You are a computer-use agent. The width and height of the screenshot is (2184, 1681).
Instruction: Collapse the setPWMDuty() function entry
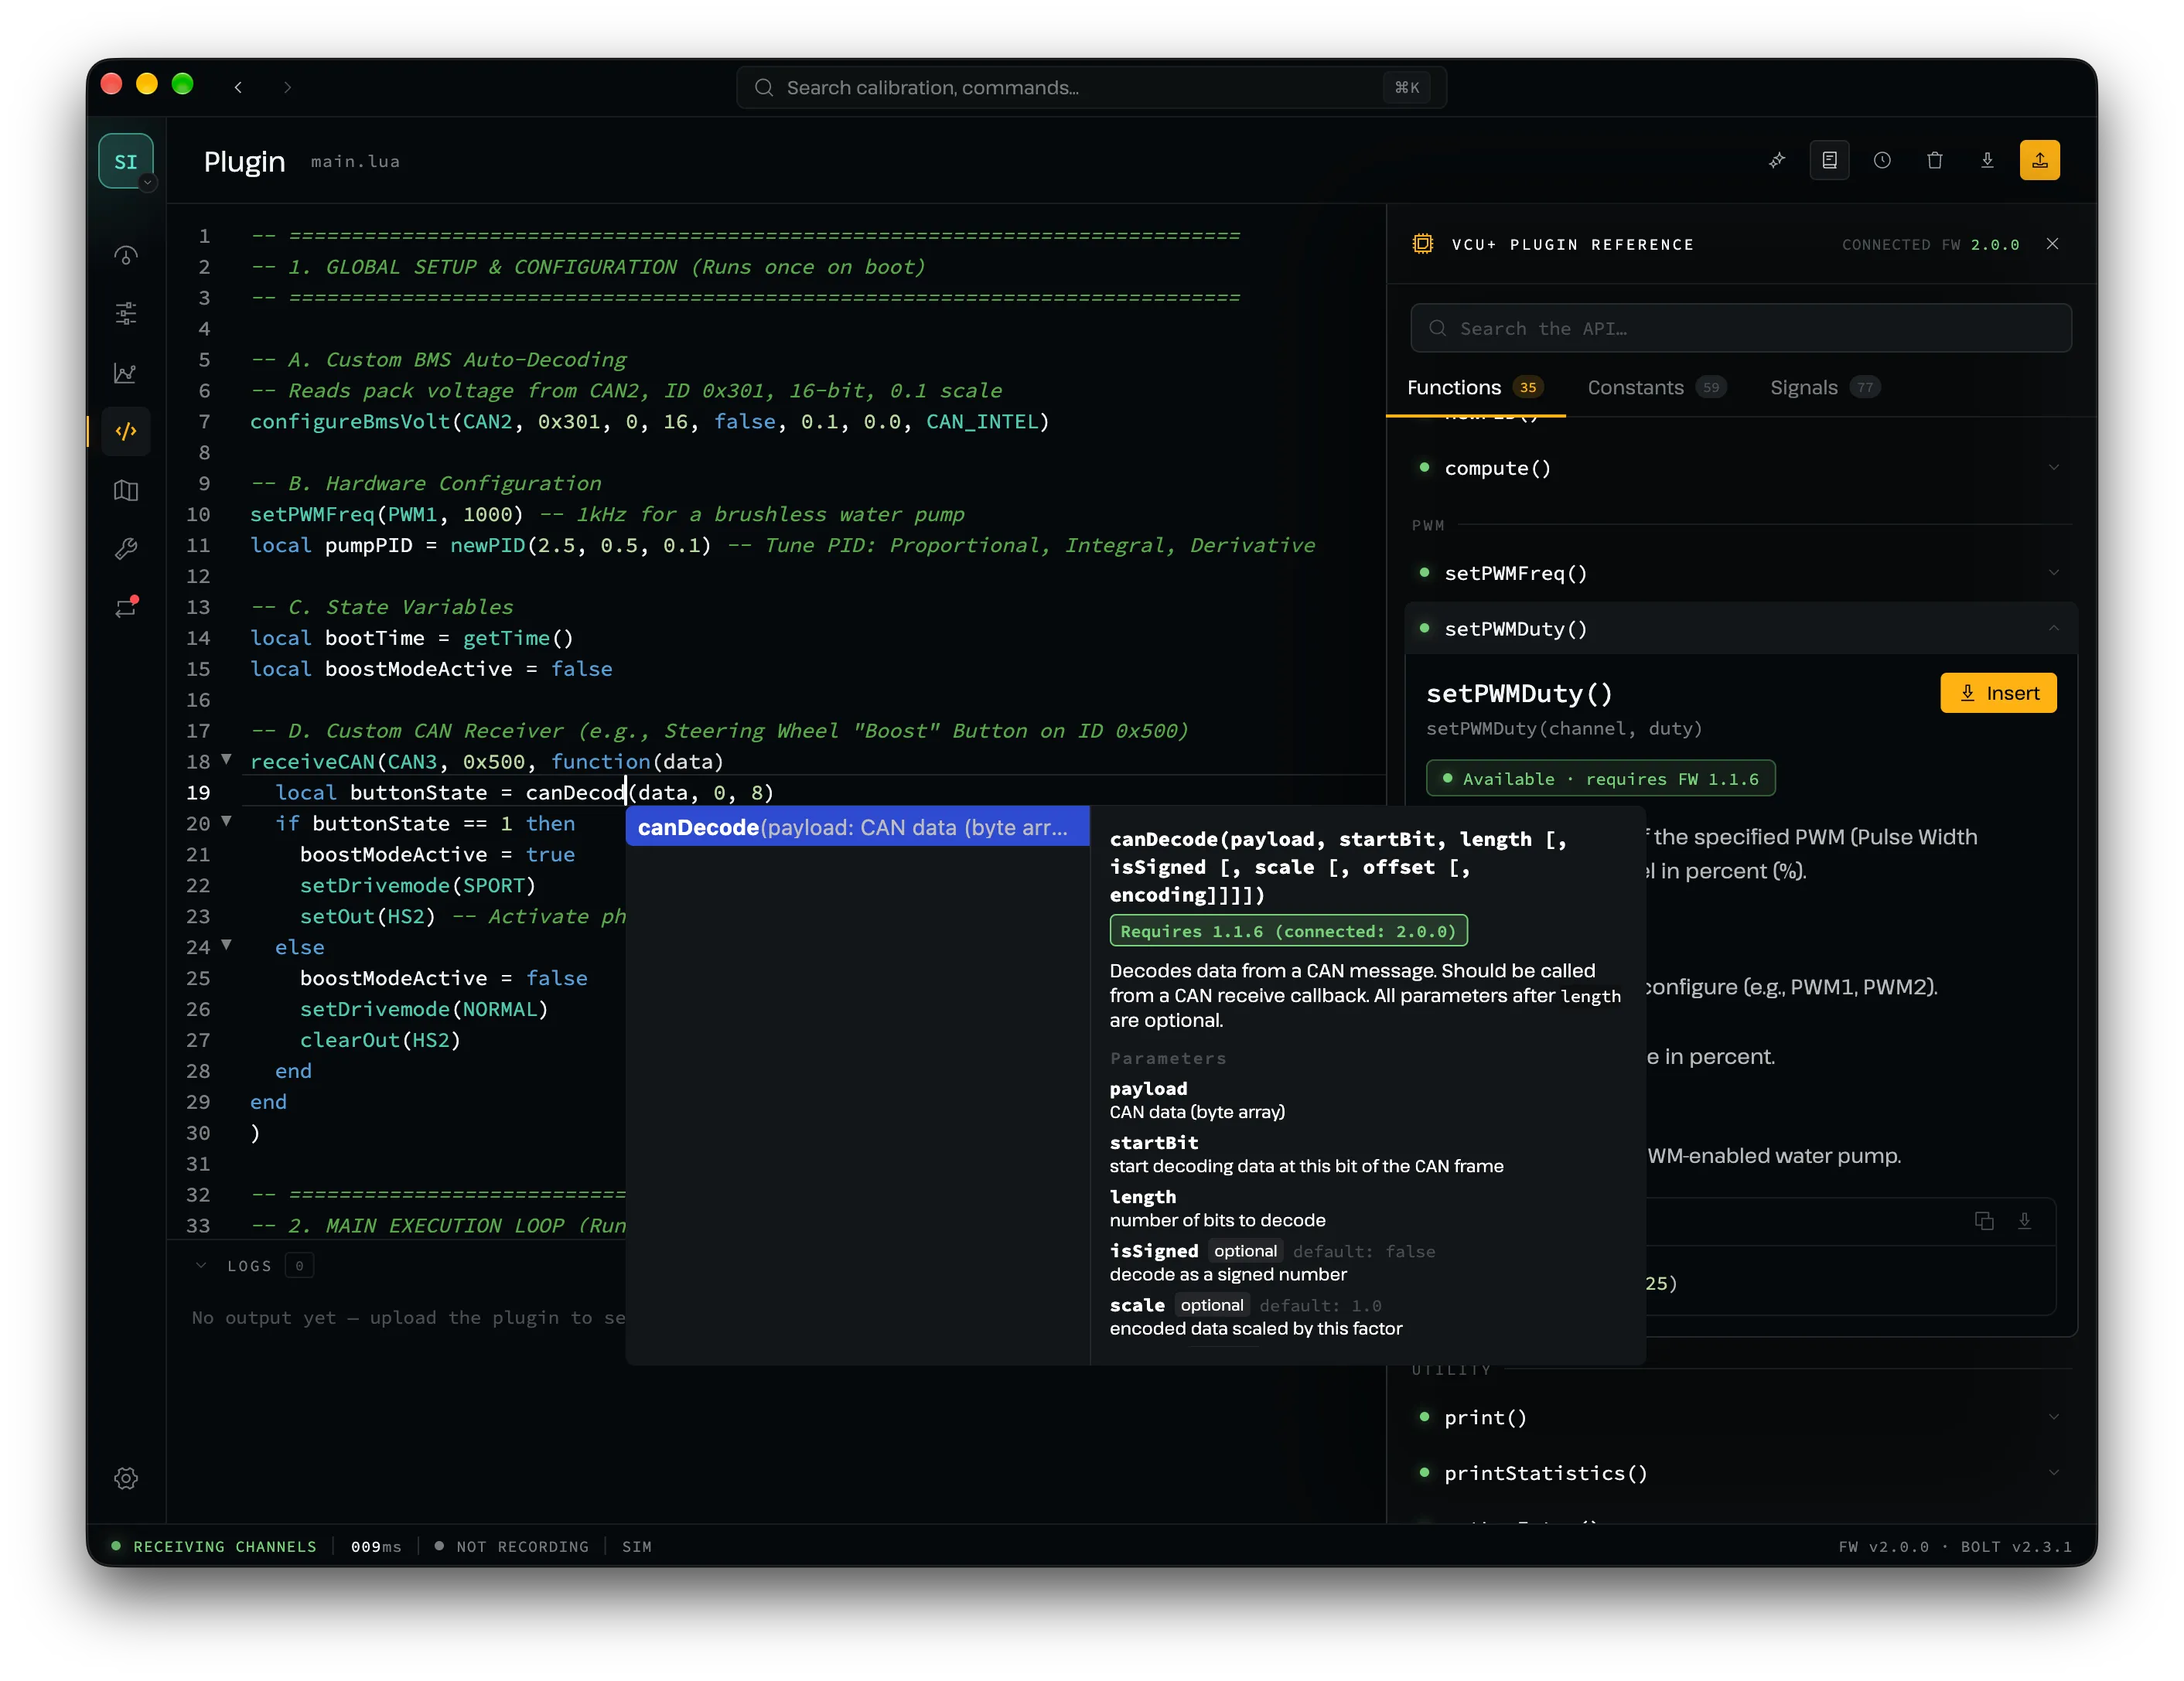1740,629
